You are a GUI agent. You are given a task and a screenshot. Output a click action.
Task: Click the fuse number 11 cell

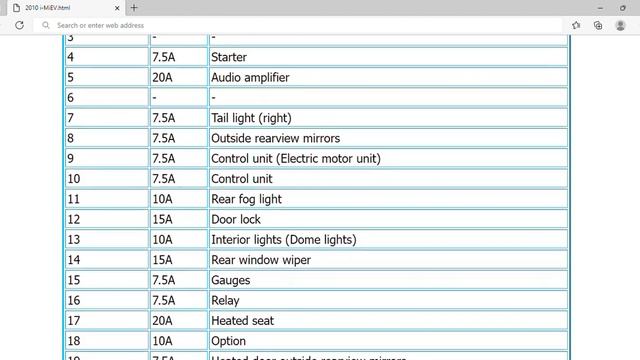click(x=107, y=199)
